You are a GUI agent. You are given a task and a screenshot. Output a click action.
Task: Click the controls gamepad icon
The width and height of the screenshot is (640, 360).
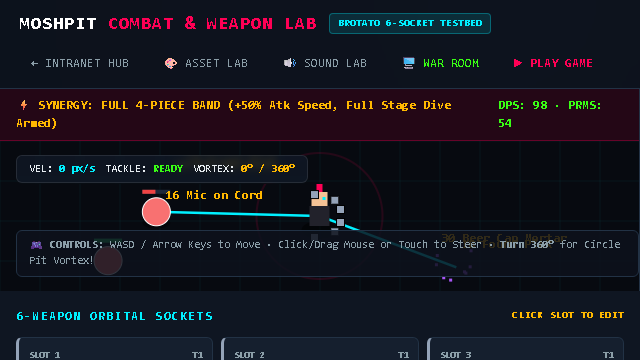tap(36, 245)
